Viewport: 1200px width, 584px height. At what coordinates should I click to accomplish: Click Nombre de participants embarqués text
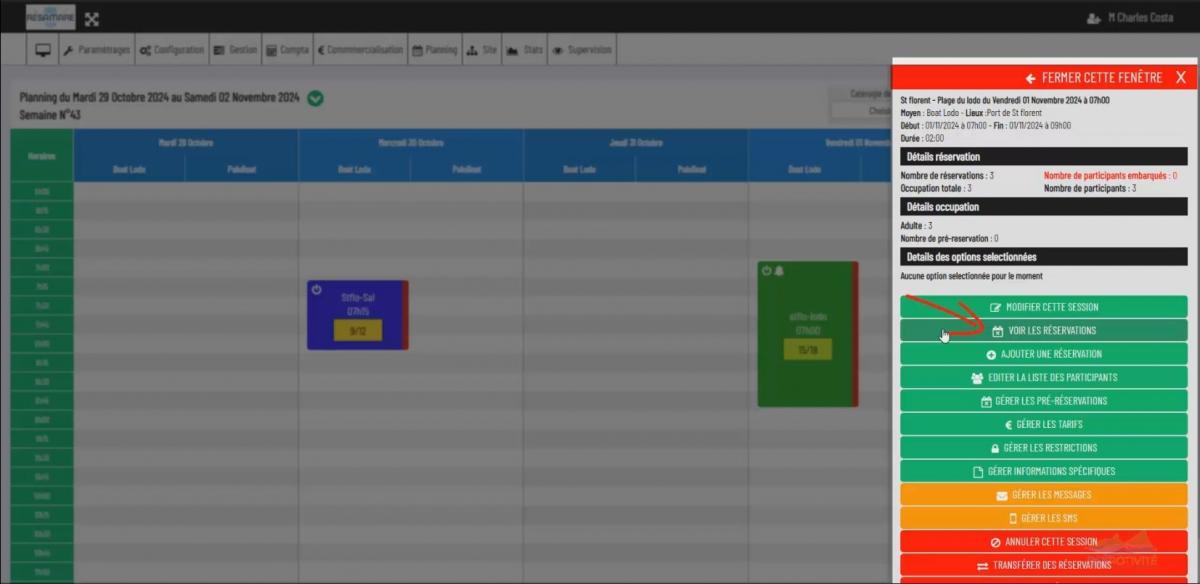(1111, 175)
